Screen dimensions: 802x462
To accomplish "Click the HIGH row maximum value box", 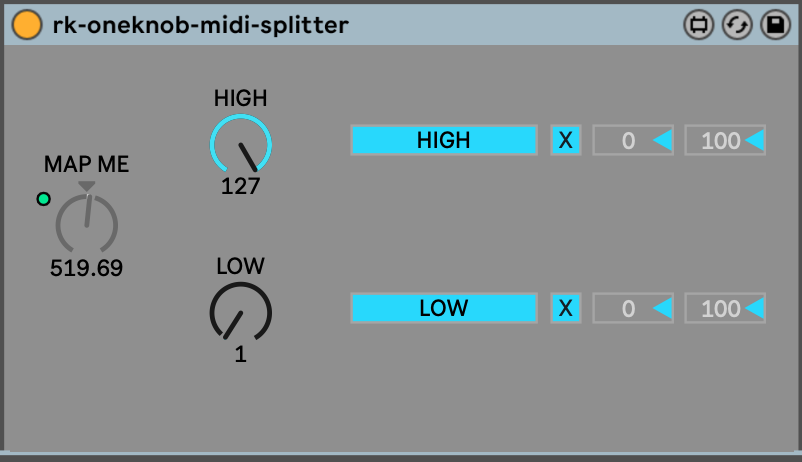I will (x=725, y=141).
